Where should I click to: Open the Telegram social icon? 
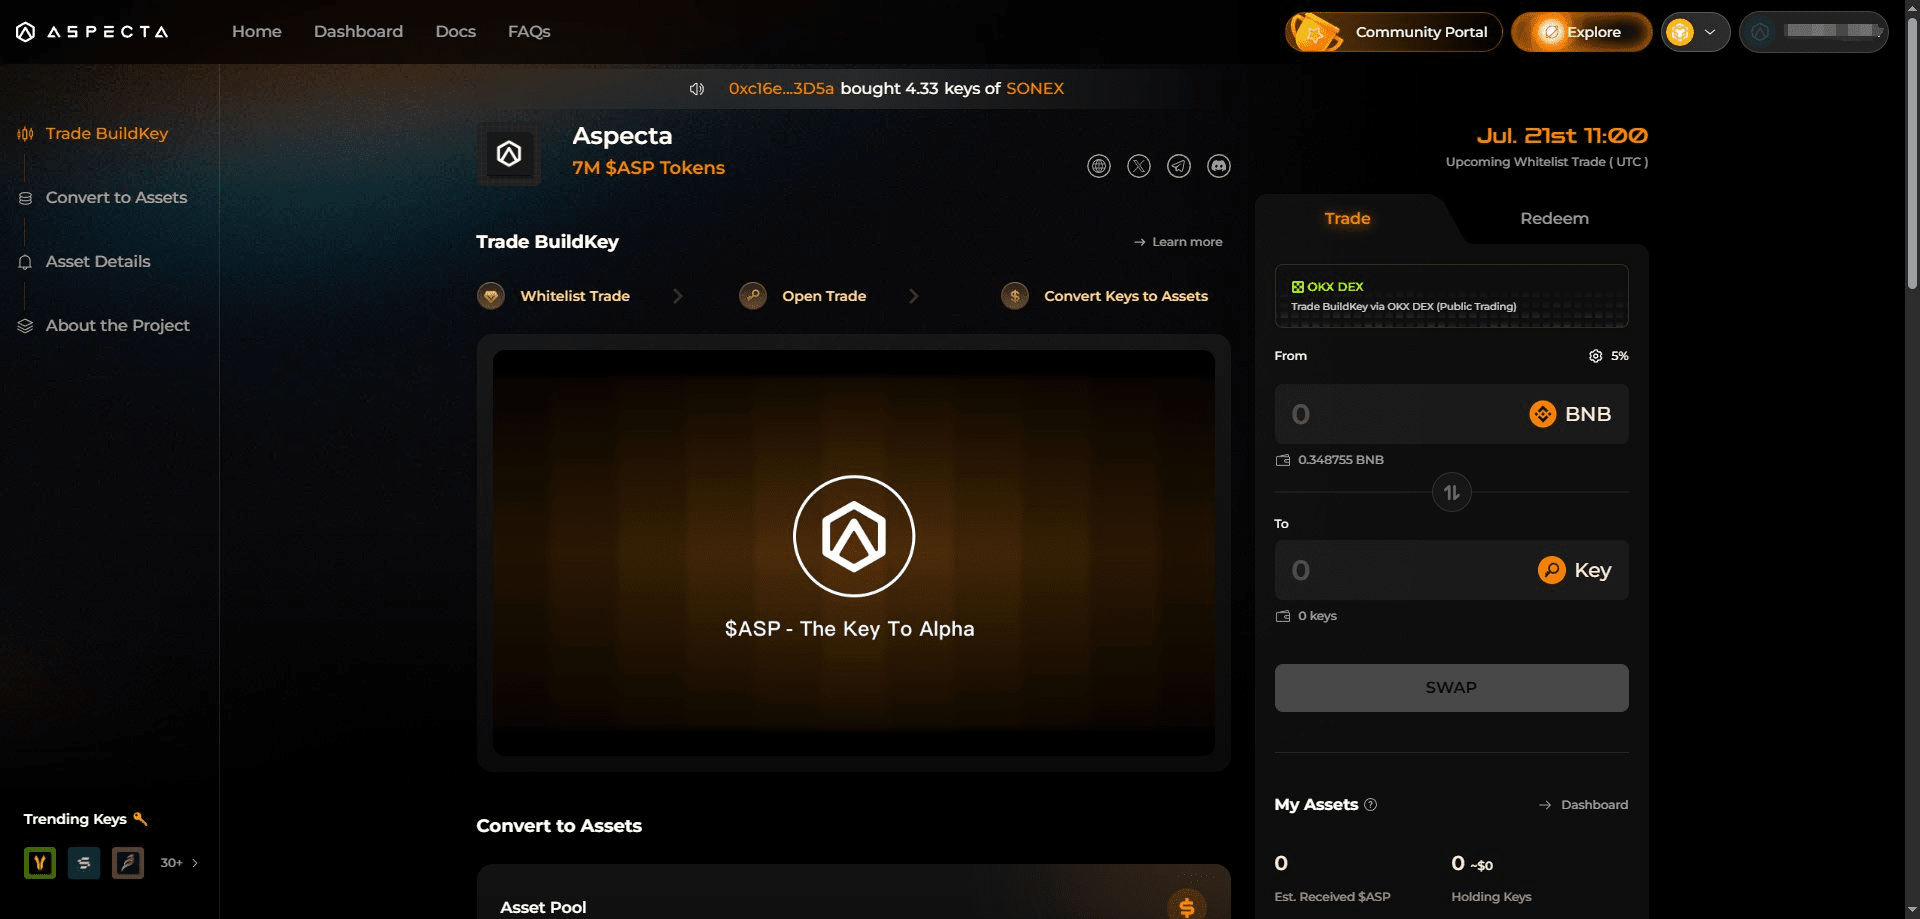click(1179, 166)
